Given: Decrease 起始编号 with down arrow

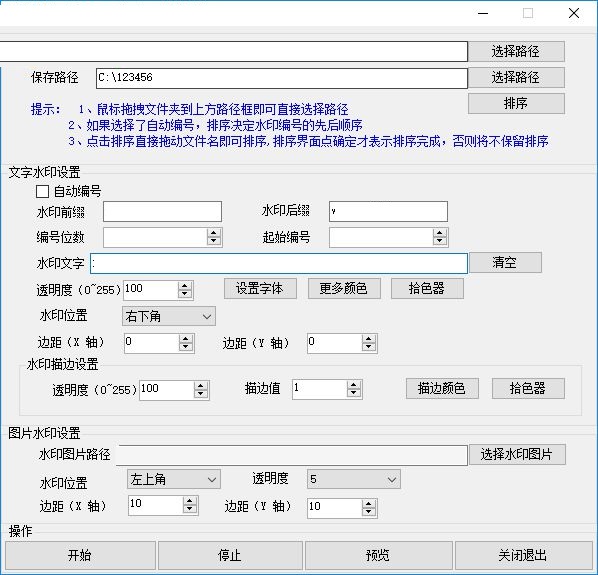Looking at the screenshot, I should tap(440, 241).
